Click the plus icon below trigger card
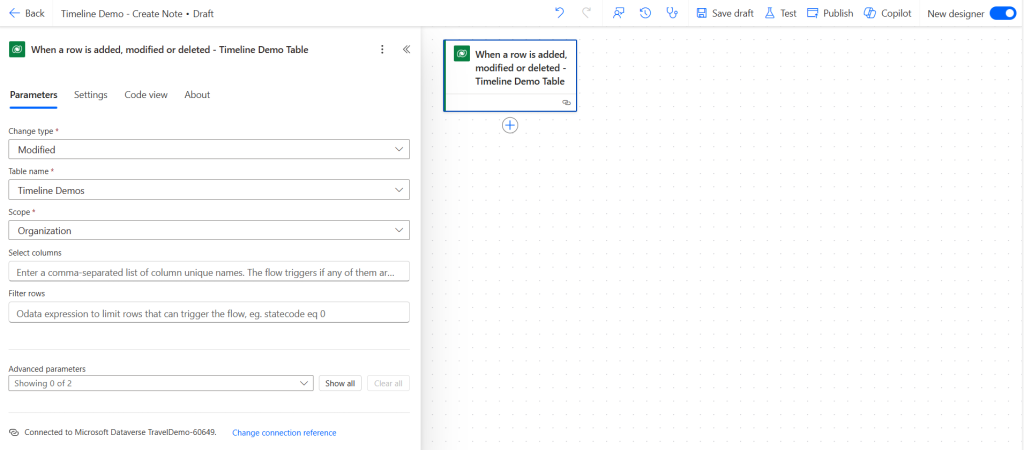The image size is (1024, 450). (x=510, y=125)
